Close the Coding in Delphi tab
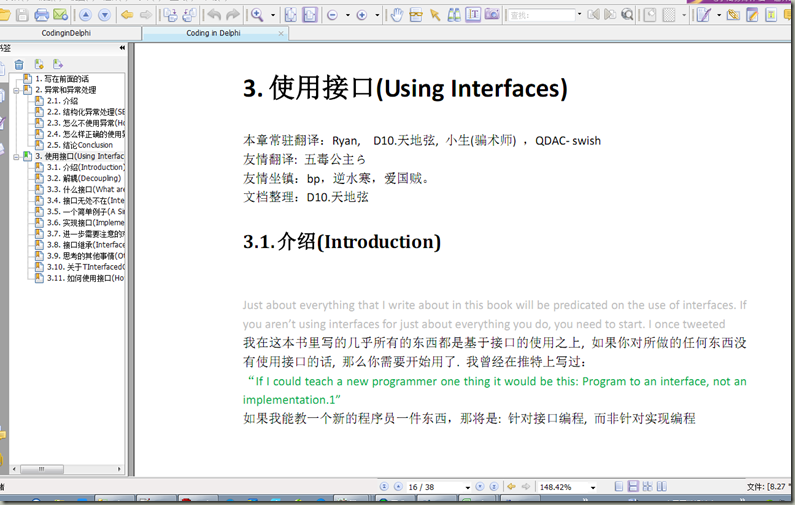The height and width of the screenshot is (505, 795). pos(281,33)
